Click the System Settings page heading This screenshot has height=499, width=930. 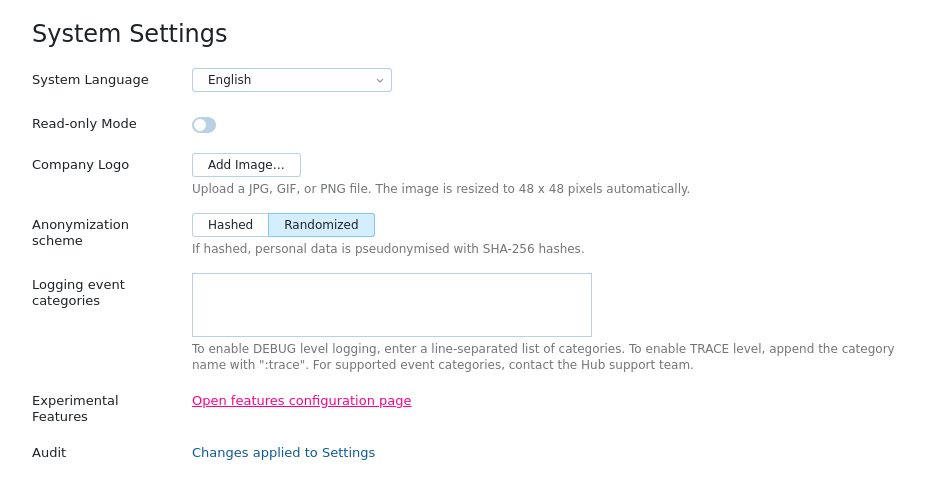click(x=129, y=34)
